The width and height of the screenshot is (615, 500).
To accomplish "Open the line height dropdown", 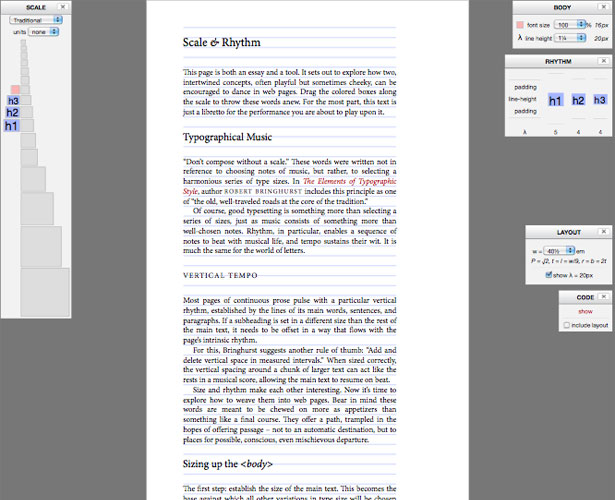I will point(570,38).
